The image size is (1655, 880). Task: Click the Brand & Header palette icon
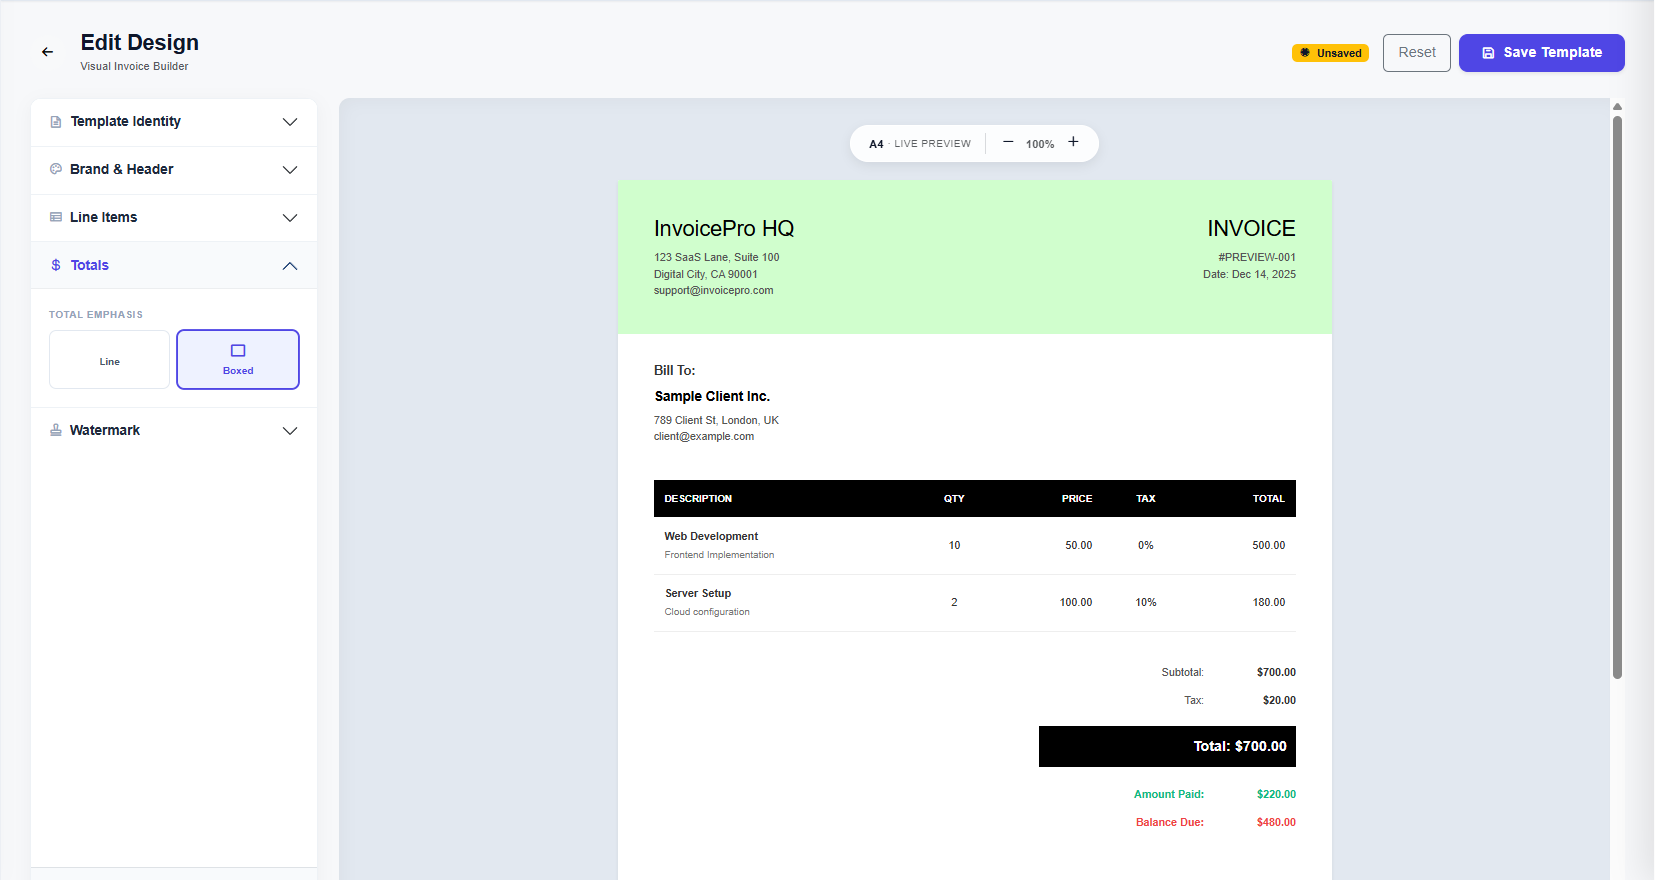click(56, 169)
